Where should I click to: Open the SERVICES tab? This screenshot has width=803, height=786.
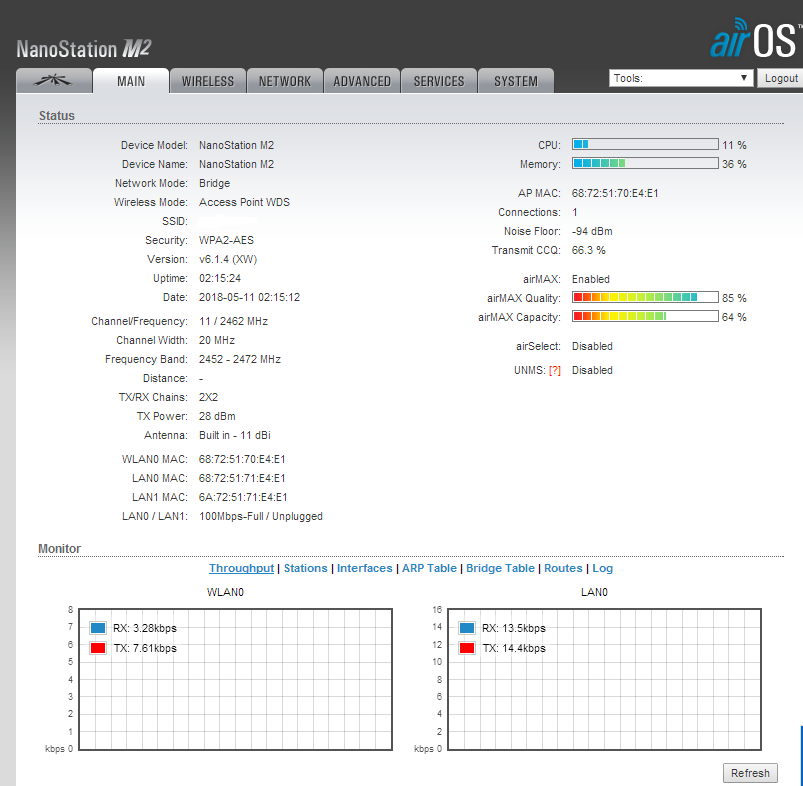pyautogui.click(x=439, y=81)
